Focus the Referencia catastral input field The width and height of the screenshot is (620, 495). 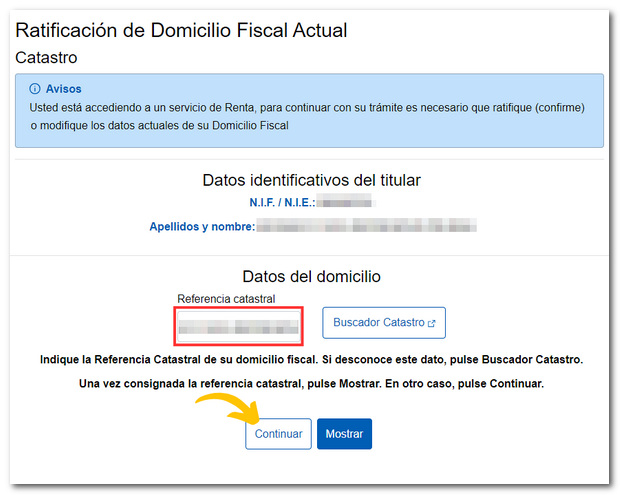pyautogui.click(x=237, y=326)
